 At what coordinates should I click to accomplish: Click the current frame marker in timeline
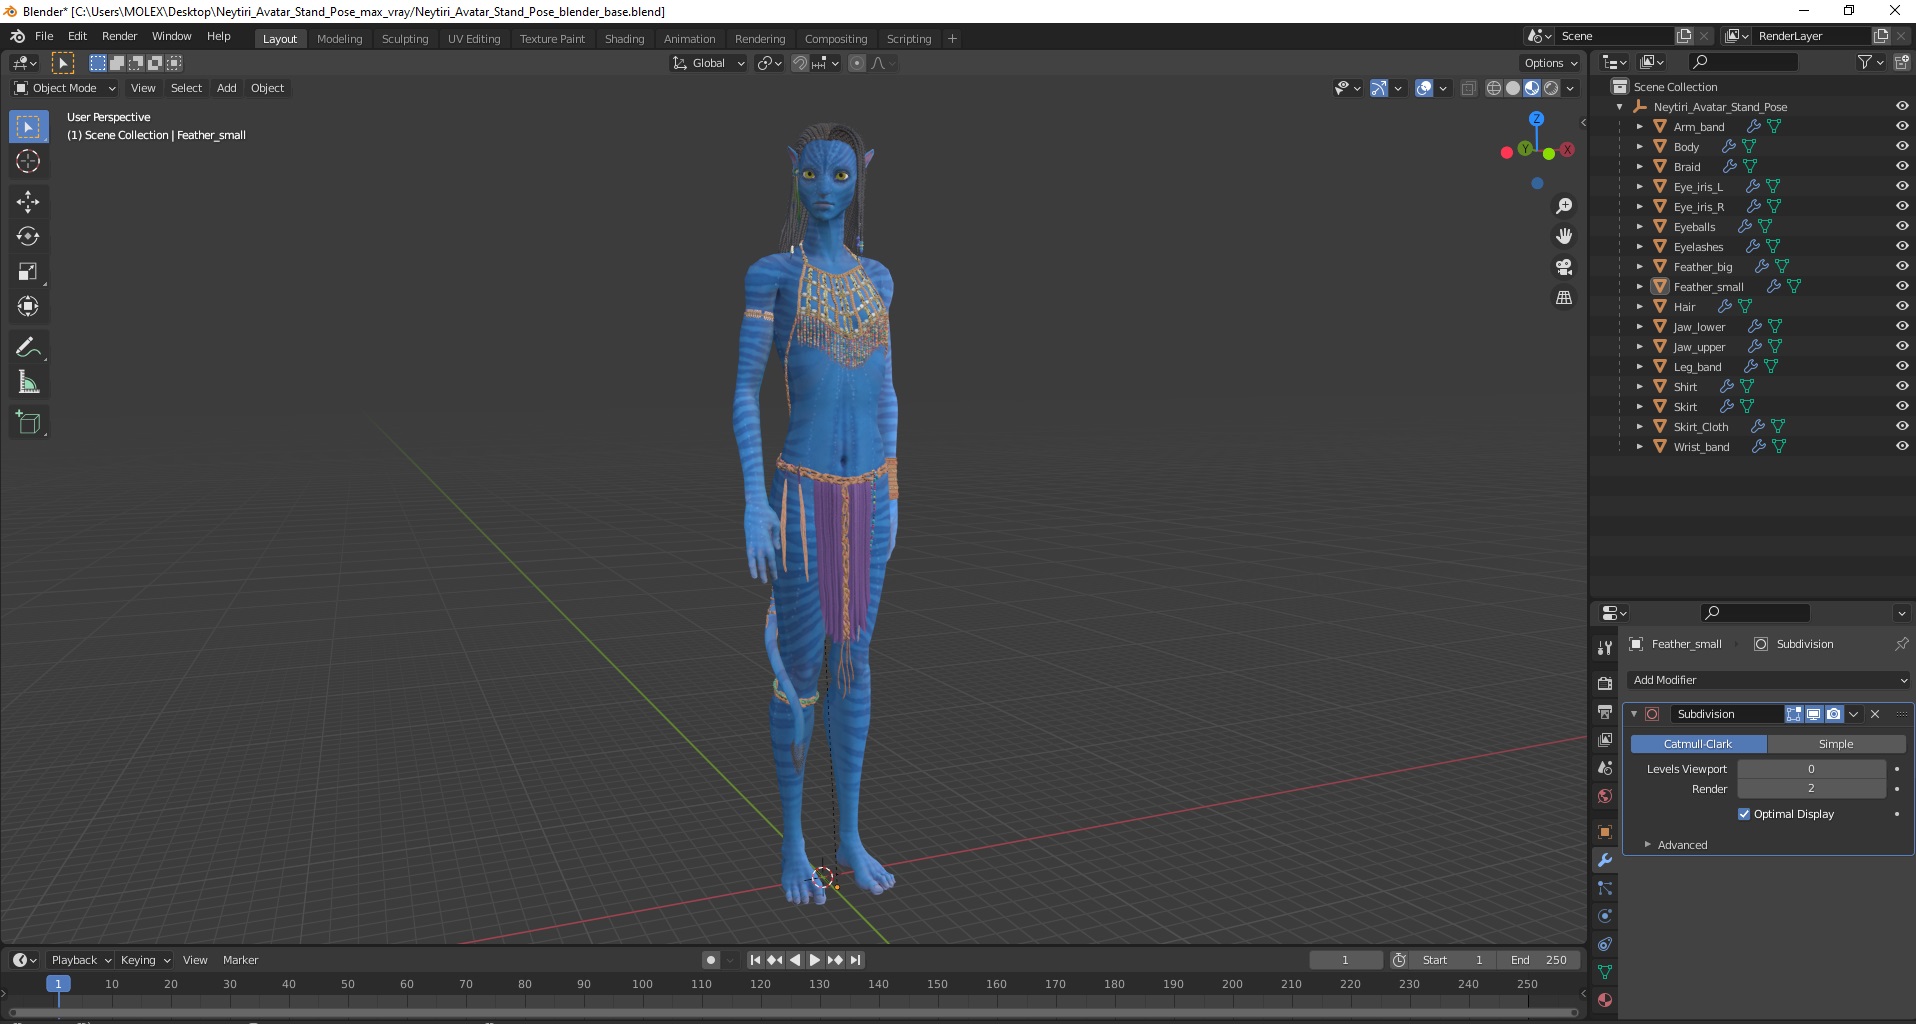58,984
